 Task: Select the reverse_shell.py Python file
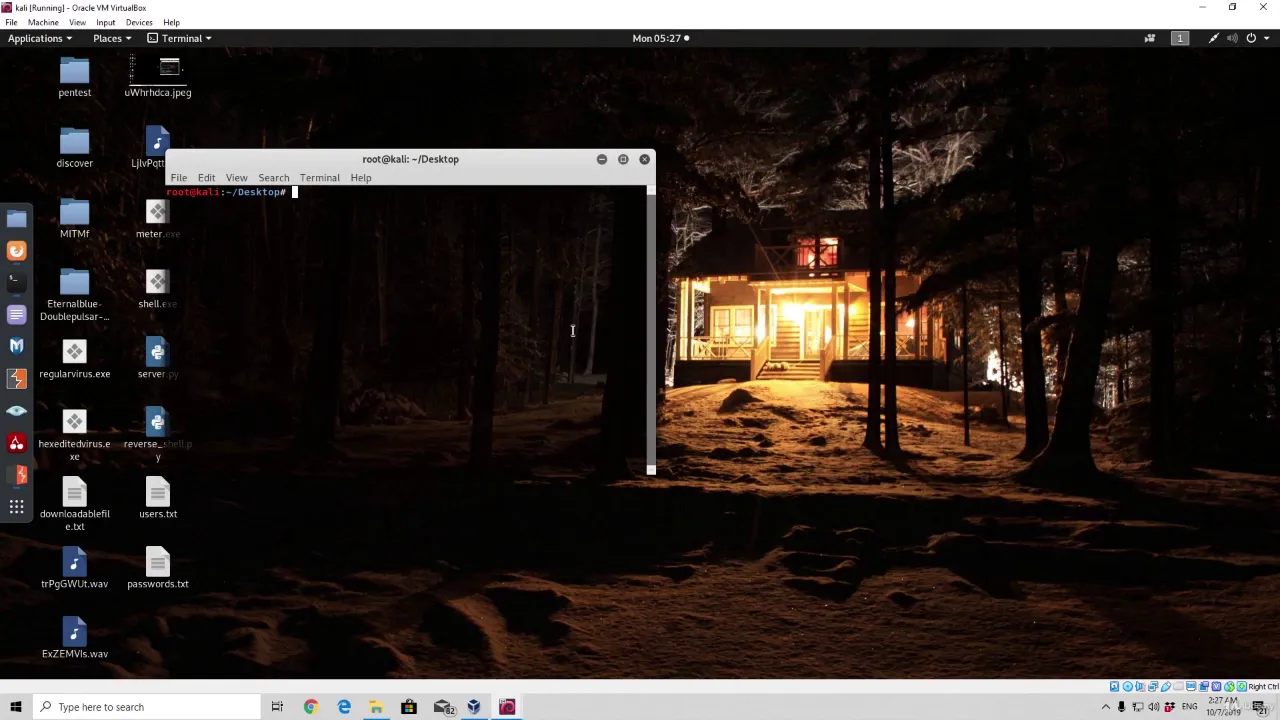tap(158, 436)
